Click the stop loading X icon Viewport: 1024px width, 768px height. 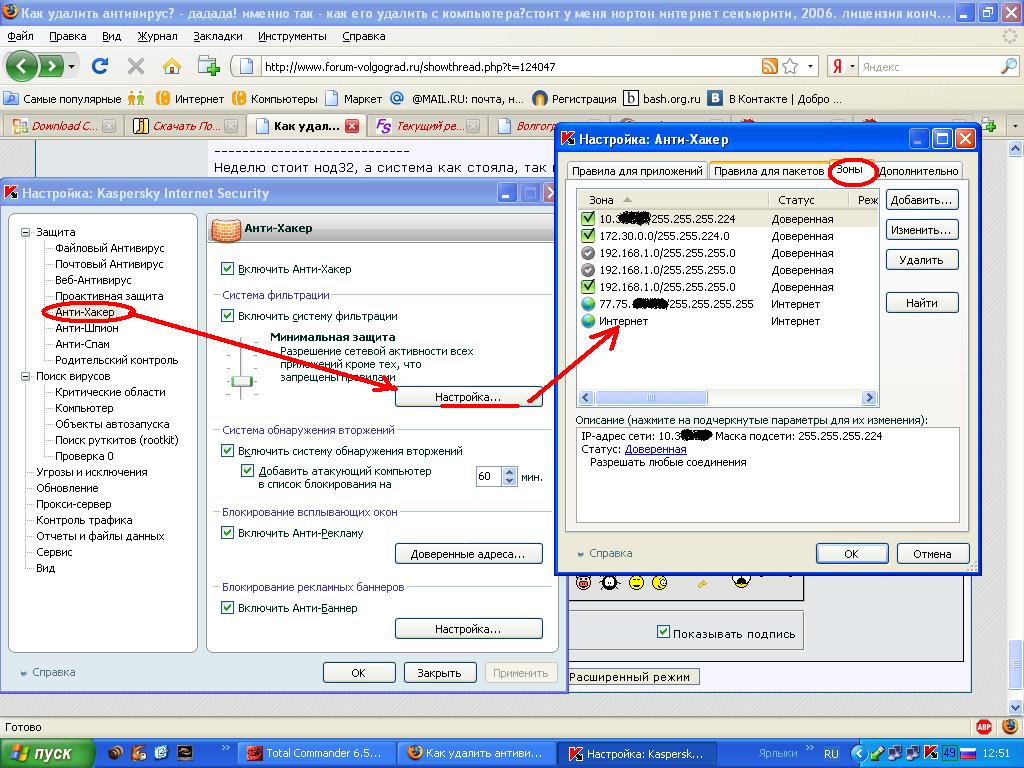[x=136, y=67]
